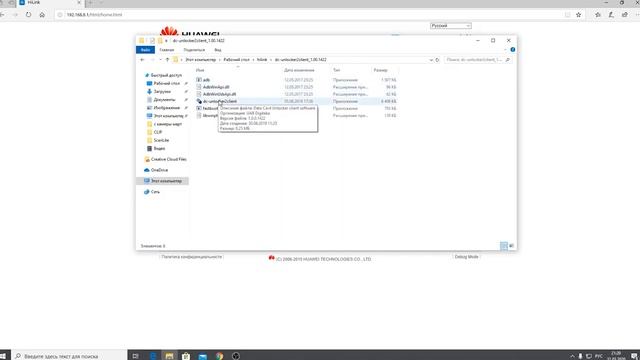Image resolution: width=640 pixels, height=360 pixels.
Task: Open the browser favorites hub icon
Action: tap(598, 15)
